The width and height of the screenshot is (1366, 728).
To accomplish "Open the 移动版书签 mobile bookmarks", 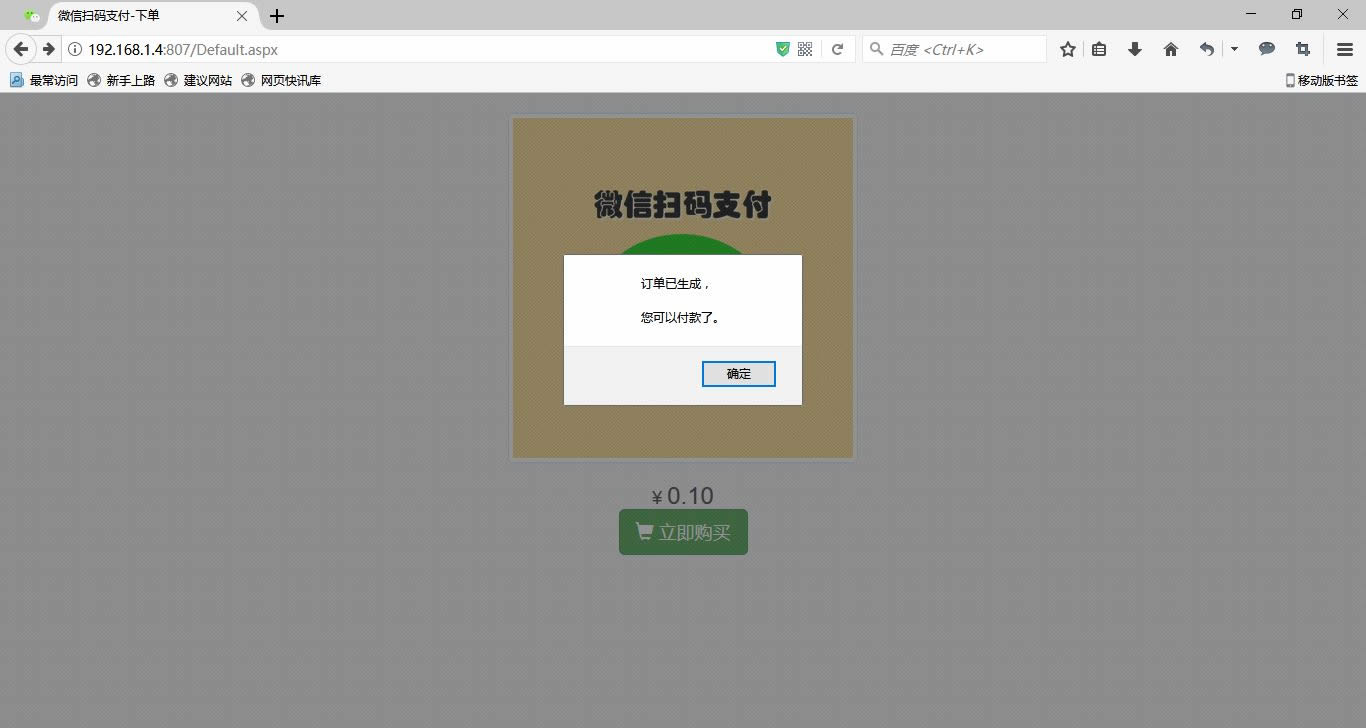I will click(1321, 80).
